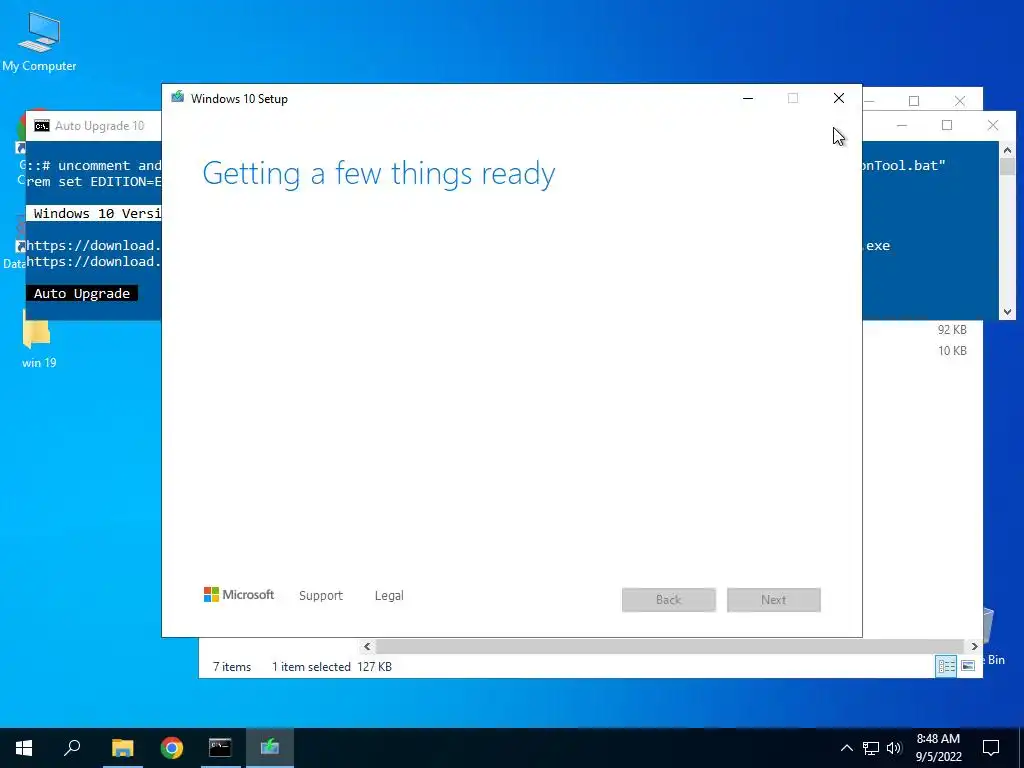Open the Action Center notifications icon
Screen dimensions: 1024x768
click(991, 748)
